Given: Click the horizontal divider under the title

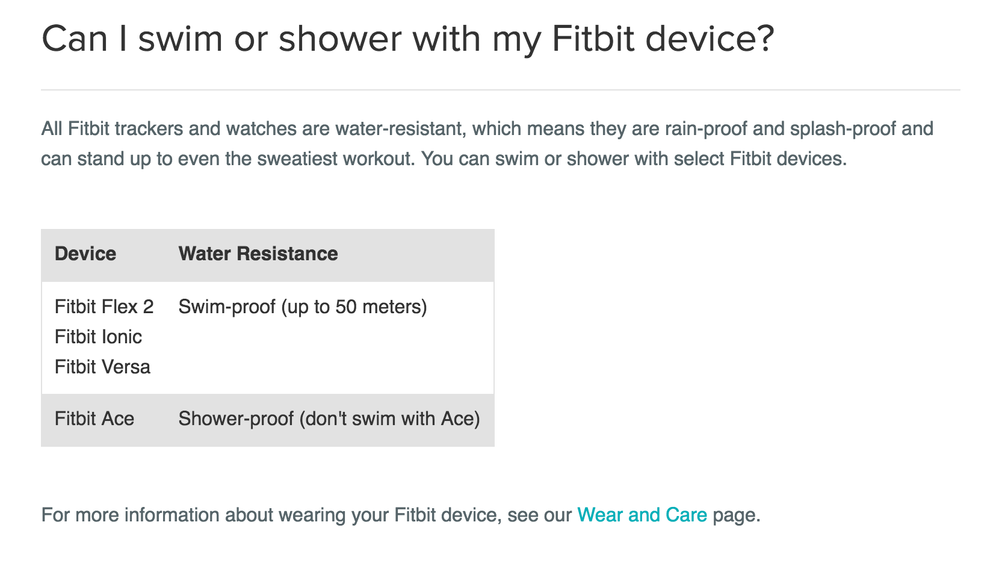Looking at the screenshot, I should pyautogui.click(x=501, y=90).
